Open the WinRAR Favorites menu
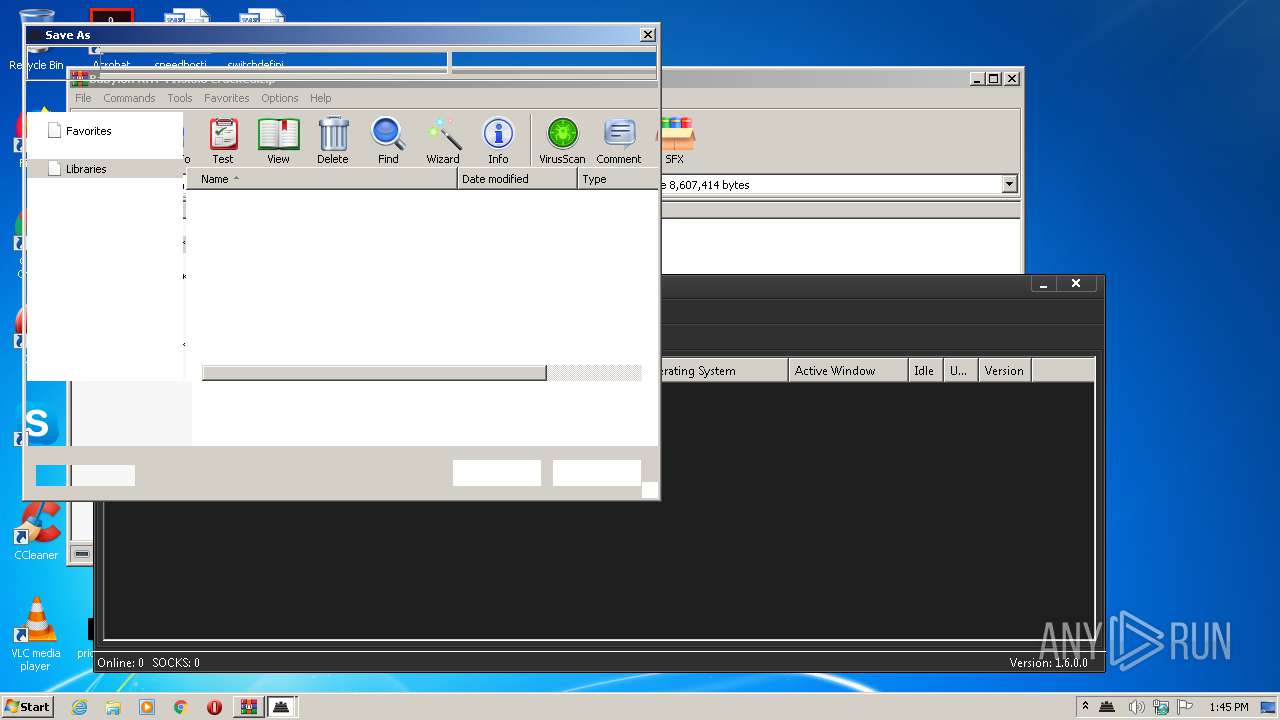Viewport: 1280px width, 720px height. tap(227, 98)
